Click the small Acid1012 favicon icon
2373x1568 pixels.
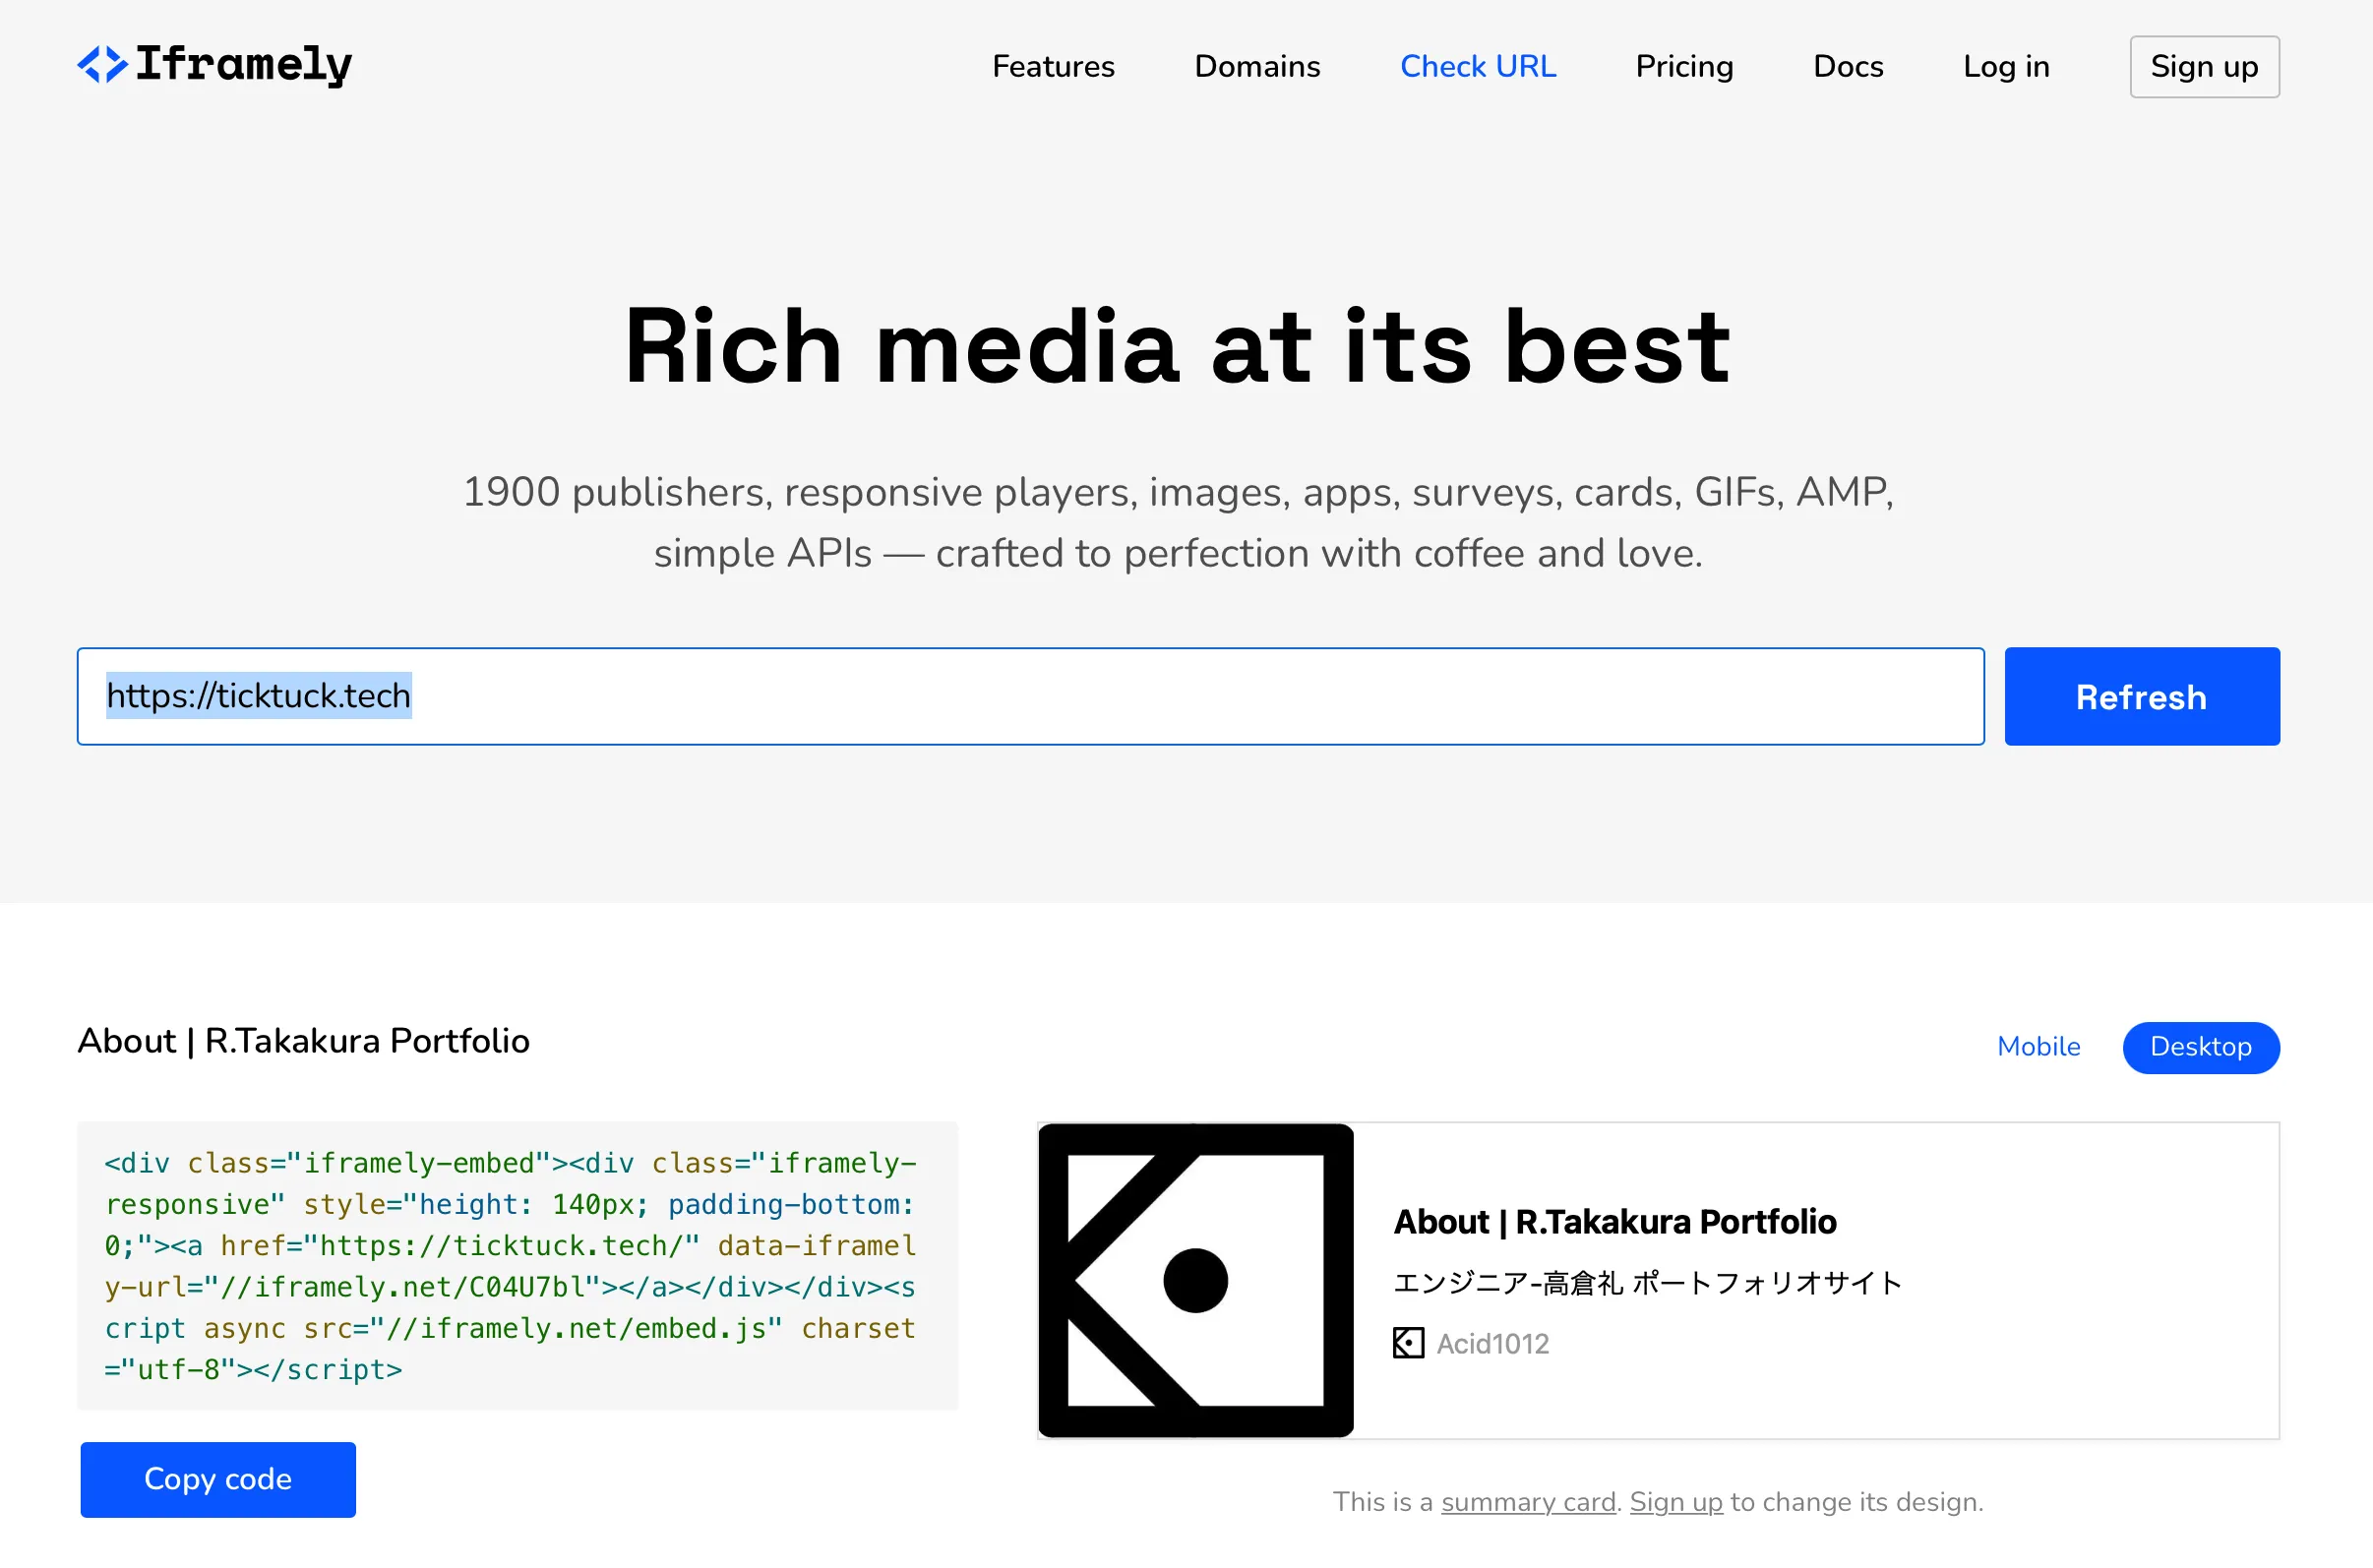[x=1408, y=1343]
